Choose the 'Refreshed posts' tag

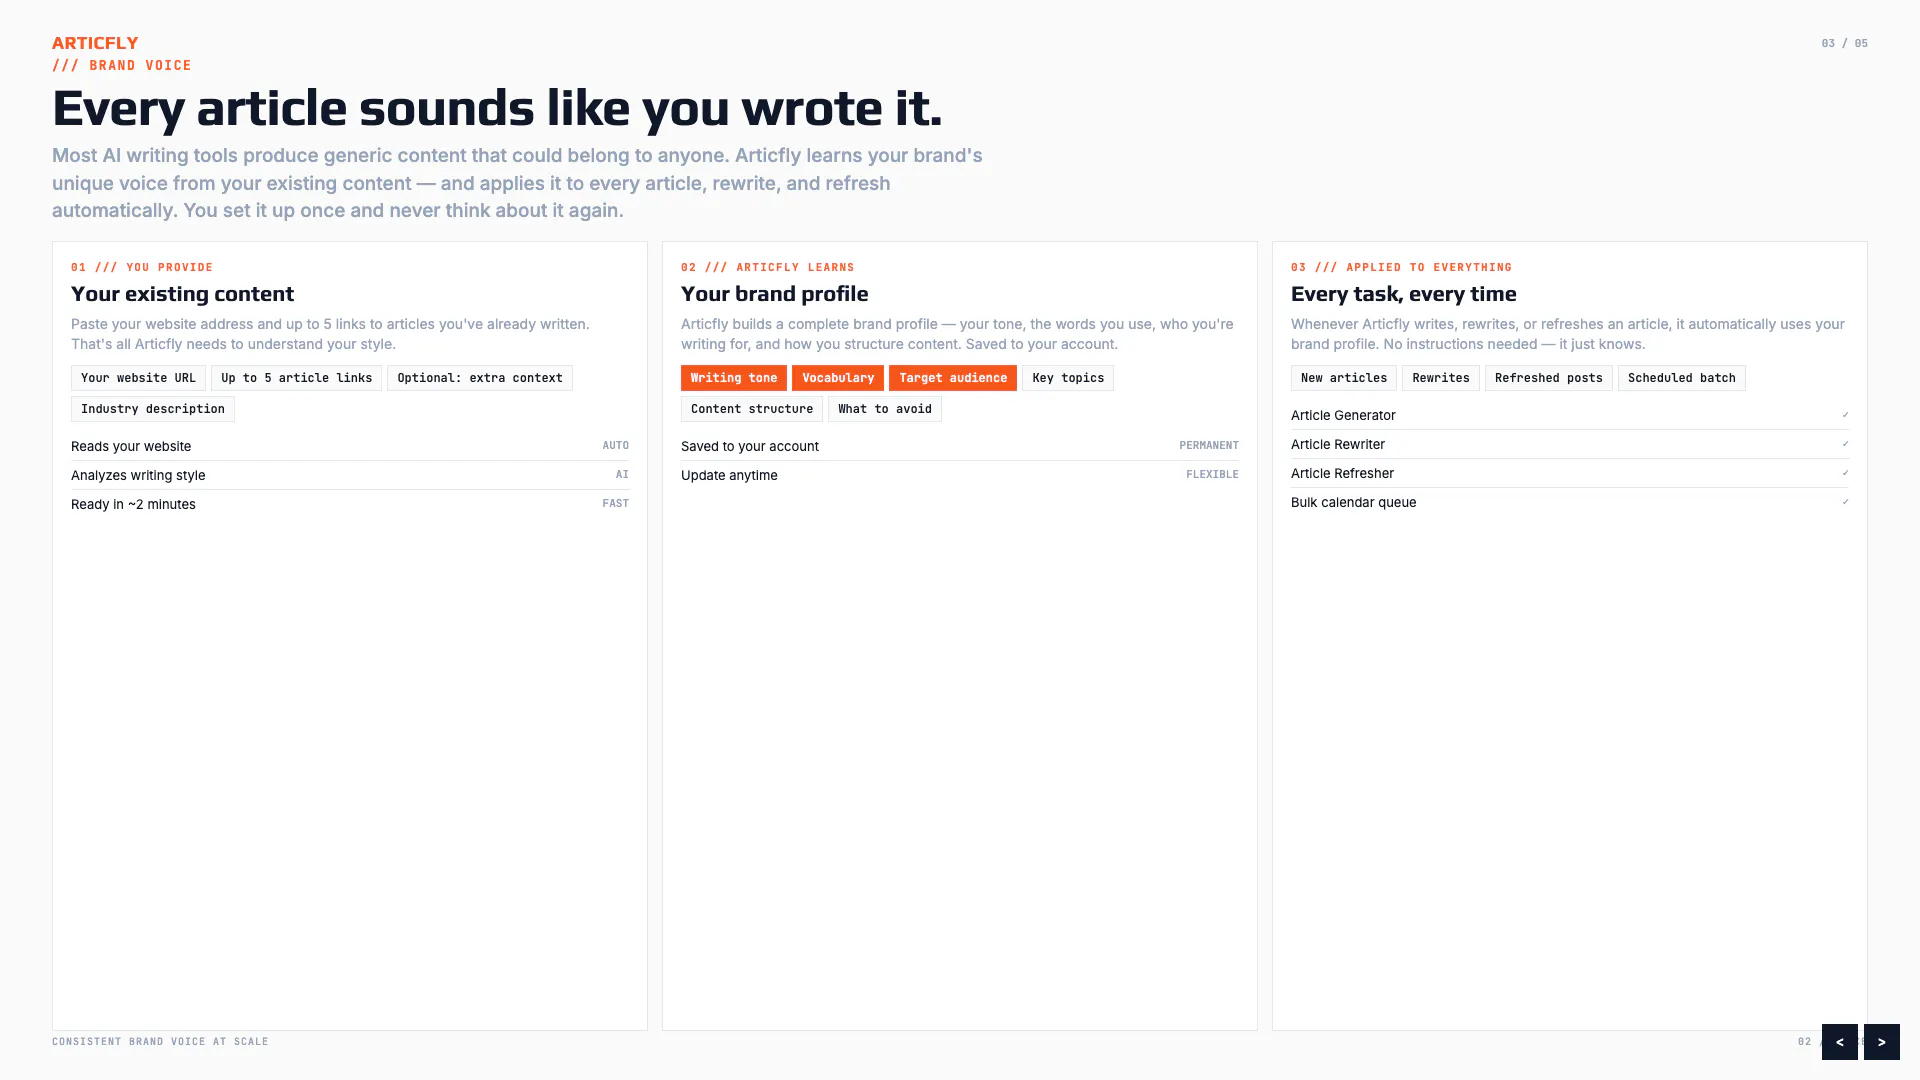pyautogui.click(x=1549, y=378)
